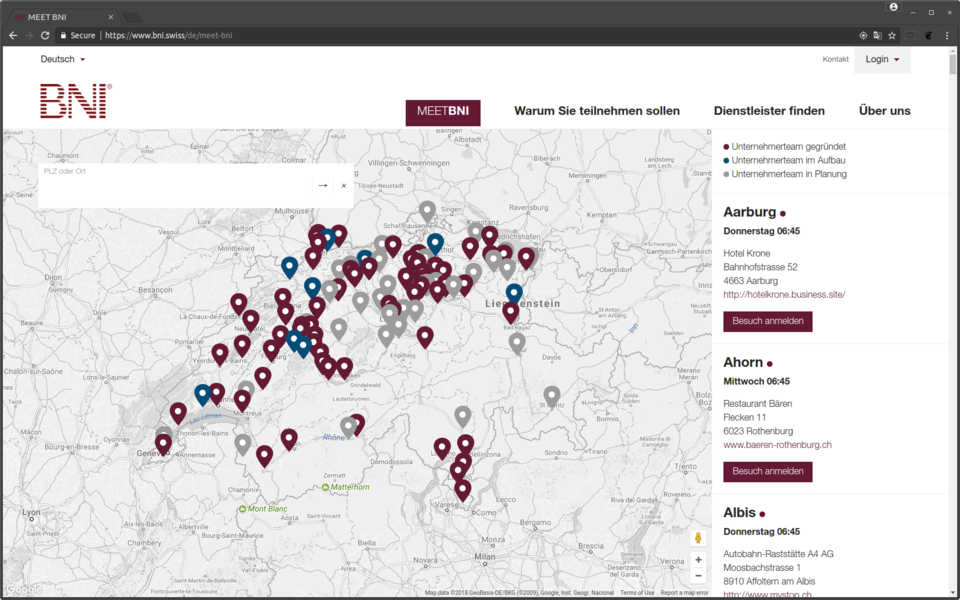
Task: Click the maroon map pin at Geneva
Action: (x=163, y=444)
